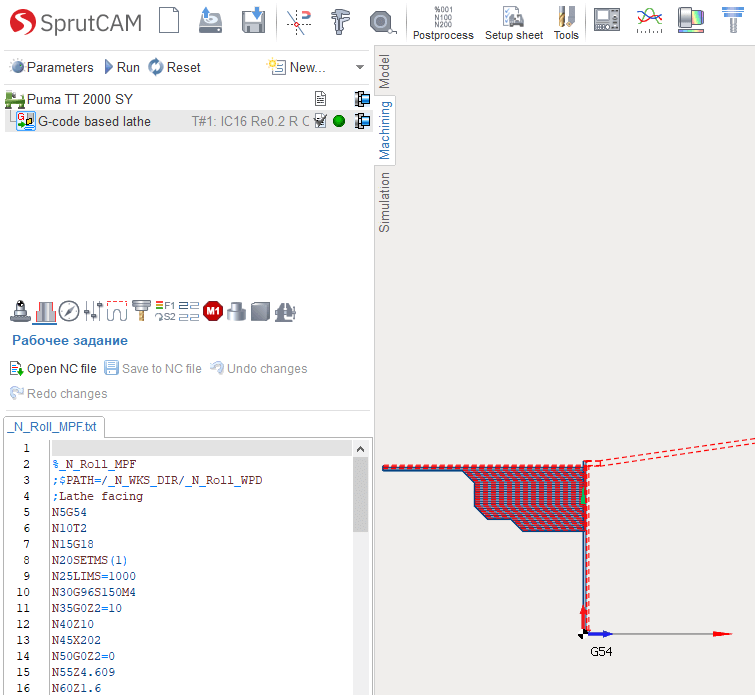The width and height of the screenshot is (755, 695).
Task: Click code line ;Lathe facing
Action: (97, 496)
